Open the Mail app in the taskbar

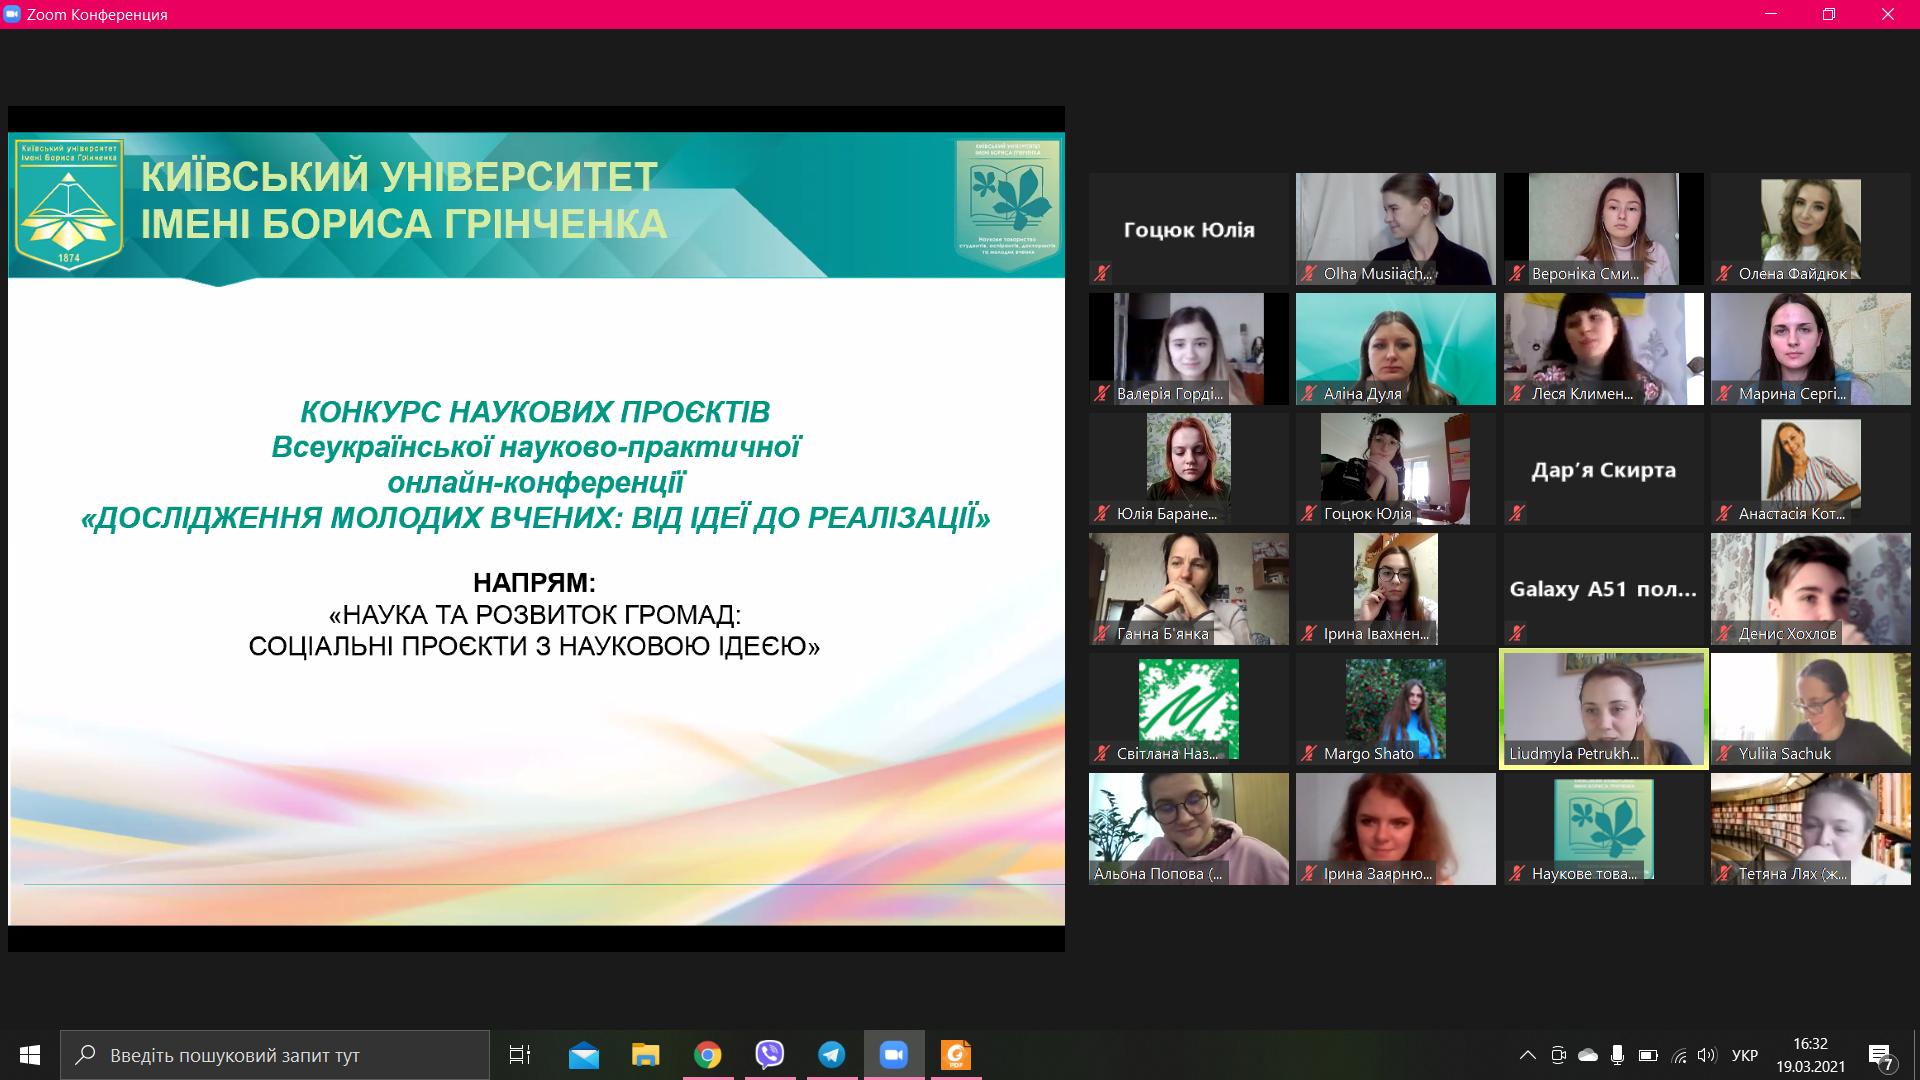coord(583,1055)
